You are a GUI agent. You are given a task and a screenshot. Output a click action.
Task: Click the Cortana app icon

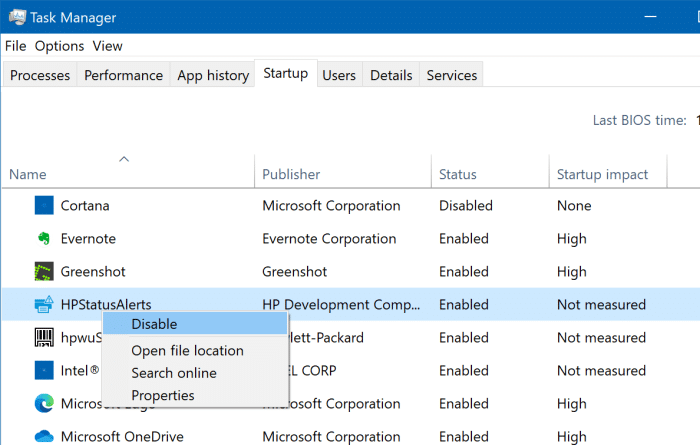pyautogui.click(x=44, y=205)
